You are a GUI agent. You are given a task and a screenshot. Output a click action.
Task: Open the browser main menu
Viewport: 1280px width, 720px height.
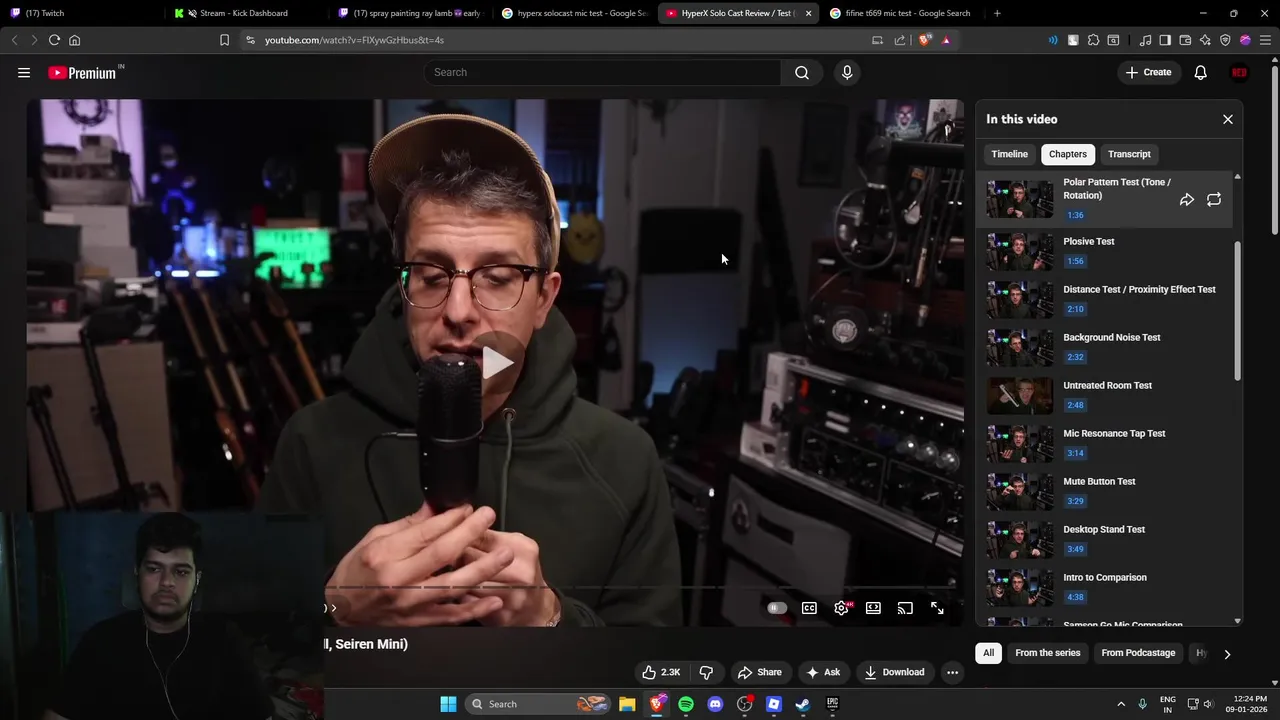point(1264,40)
